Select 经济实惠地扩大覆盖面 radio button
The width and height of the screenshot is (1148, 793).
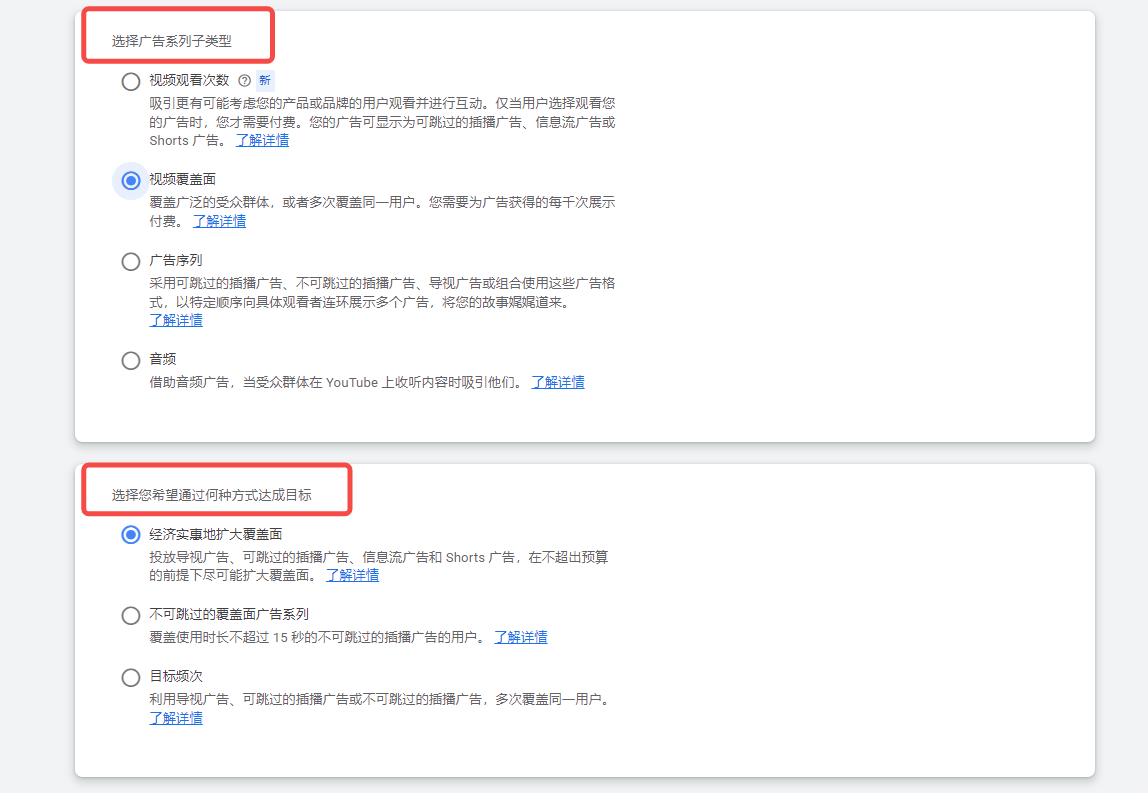[131, 535]
